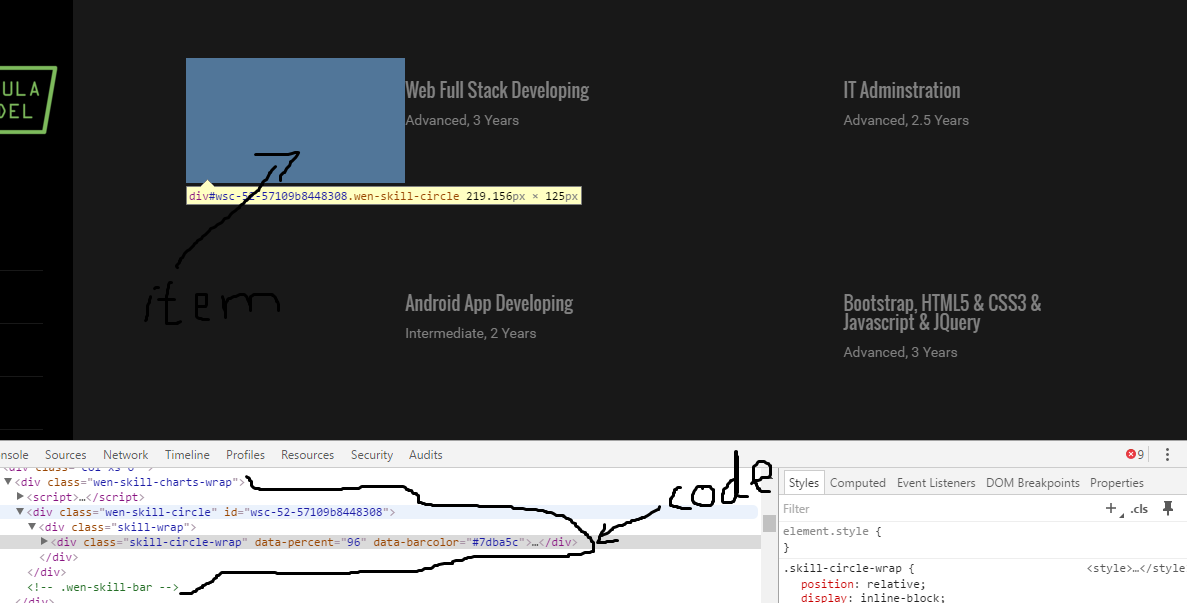The height and width of the screenshot is (603, 1187).
Task: Toggle element state with the pin icon
Action: [x=1168, y=508]
